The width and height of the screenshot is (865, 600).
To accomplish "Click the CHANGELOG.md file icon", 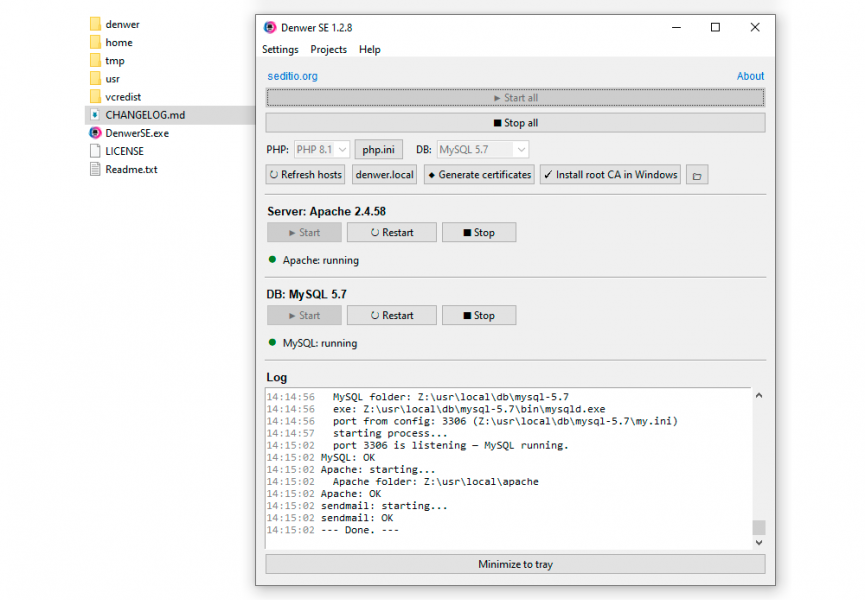I will (x=95, y=115).
